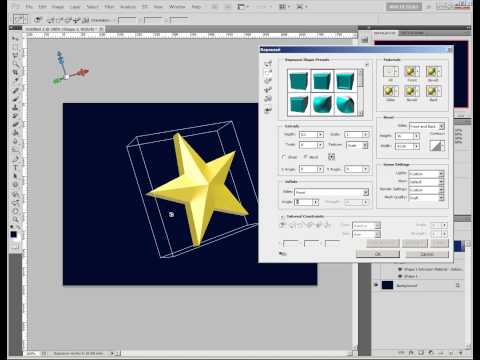Click Cancel in the Repoussé dialog
This screenshot has width=480, height=360.
coord(427,254)
